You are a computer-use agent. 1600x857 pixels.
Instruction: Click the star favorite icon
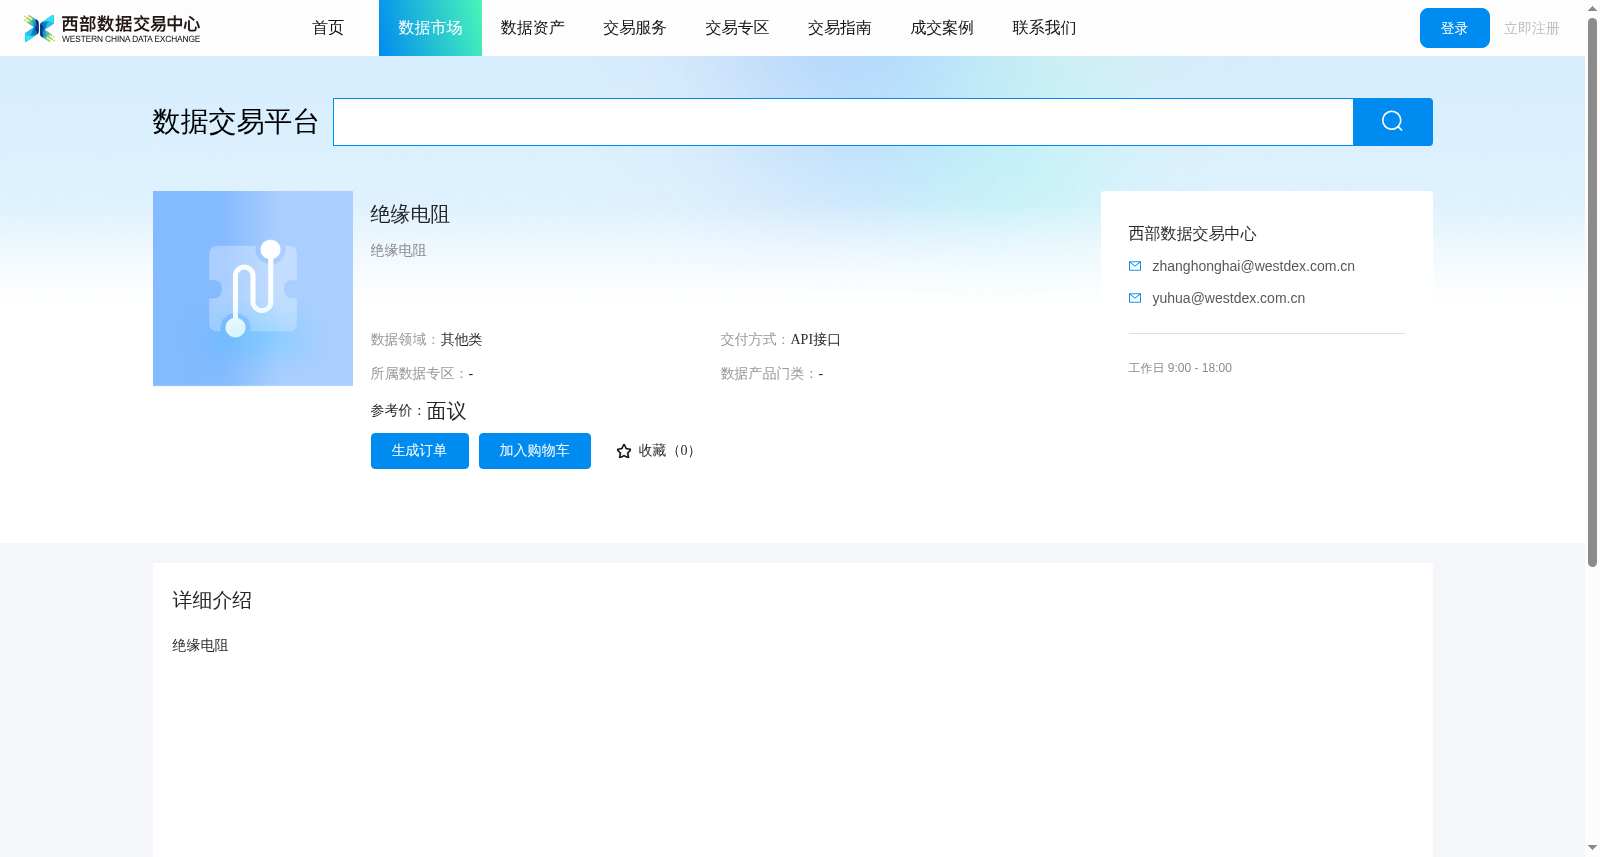pos(624,451)
